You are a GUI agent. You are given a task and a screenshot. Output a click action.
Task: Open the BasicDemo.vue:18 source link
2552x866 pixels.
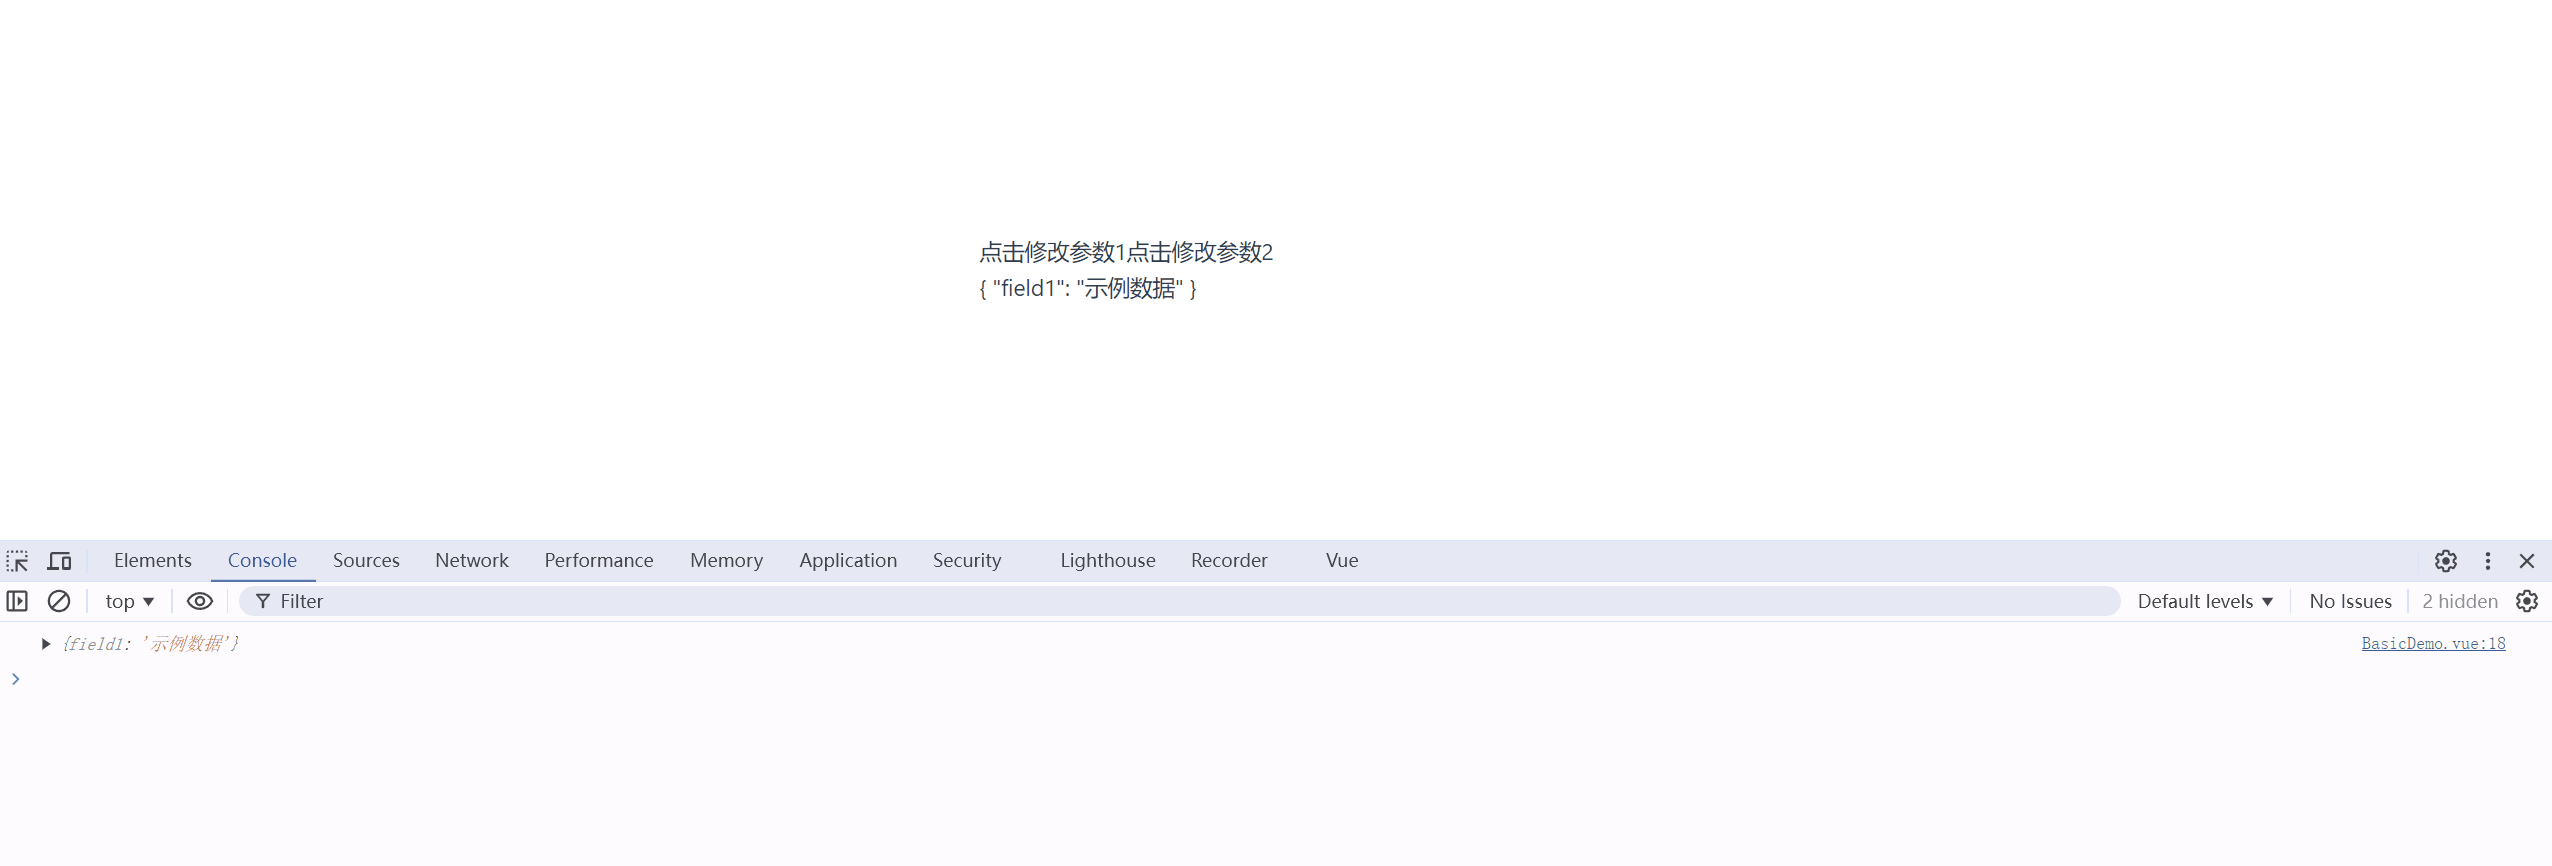coord(2433,644)
